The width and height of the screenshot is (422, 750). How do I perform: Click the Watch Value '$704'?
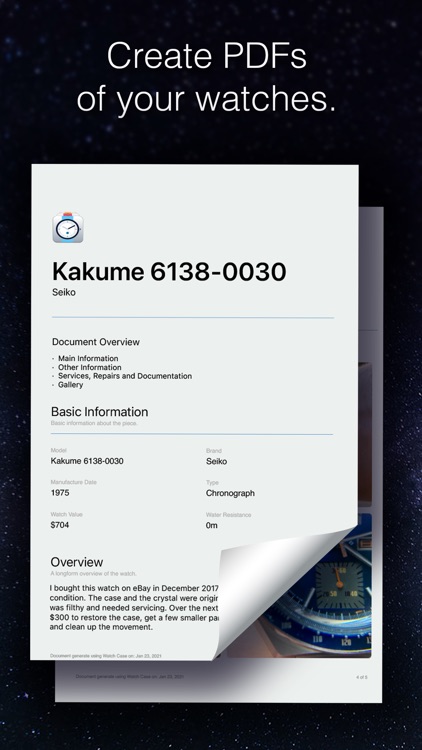click(60, 525)
